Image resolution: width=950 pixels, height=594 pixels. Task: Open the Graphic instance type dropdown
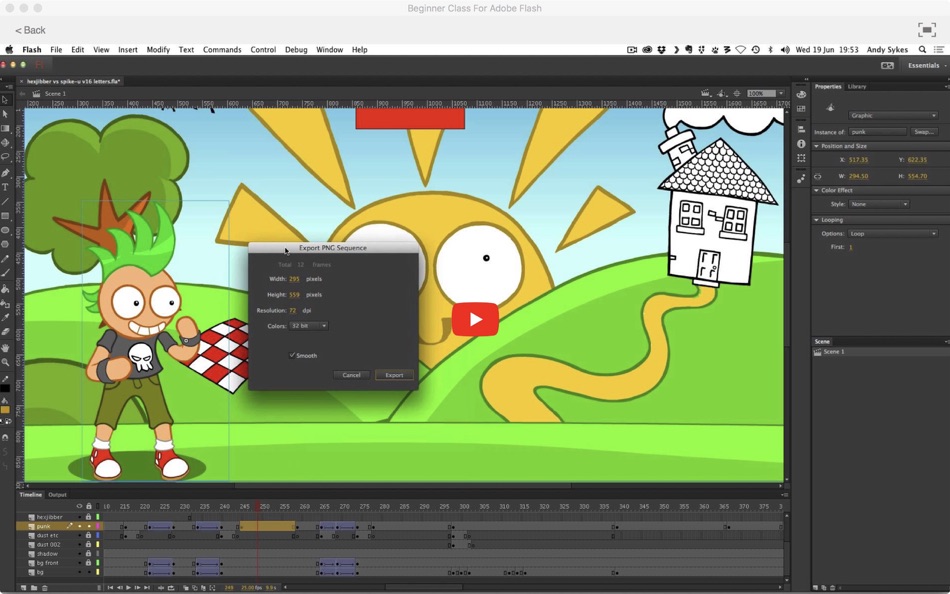[x=892, y=115]
